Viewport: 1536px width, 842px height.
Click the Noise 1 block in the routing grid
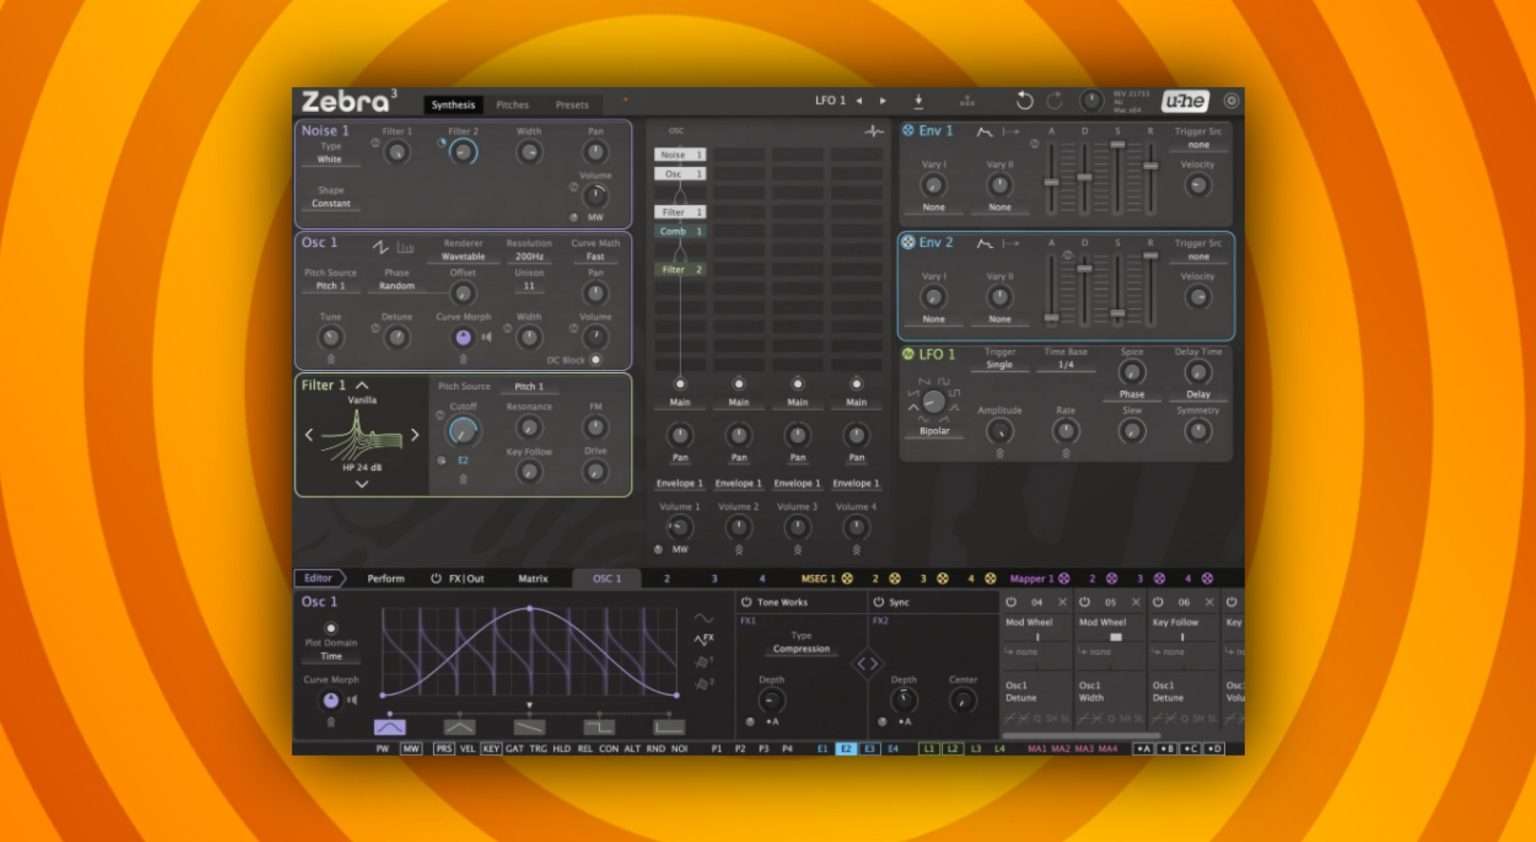[680, 154]
